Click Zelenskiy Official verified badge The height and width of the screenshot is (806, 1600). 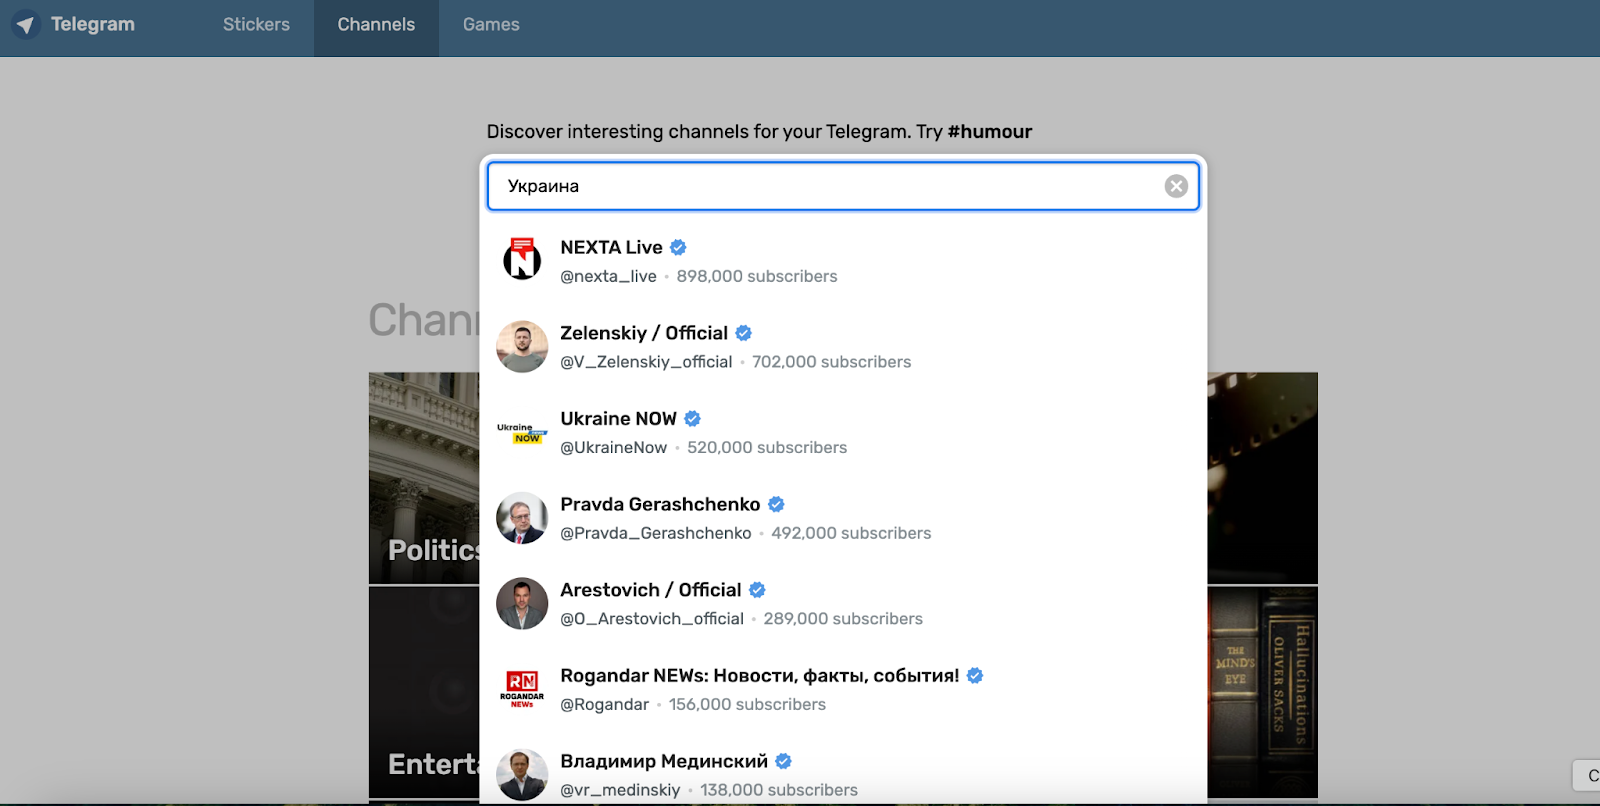tap(744, 333)
